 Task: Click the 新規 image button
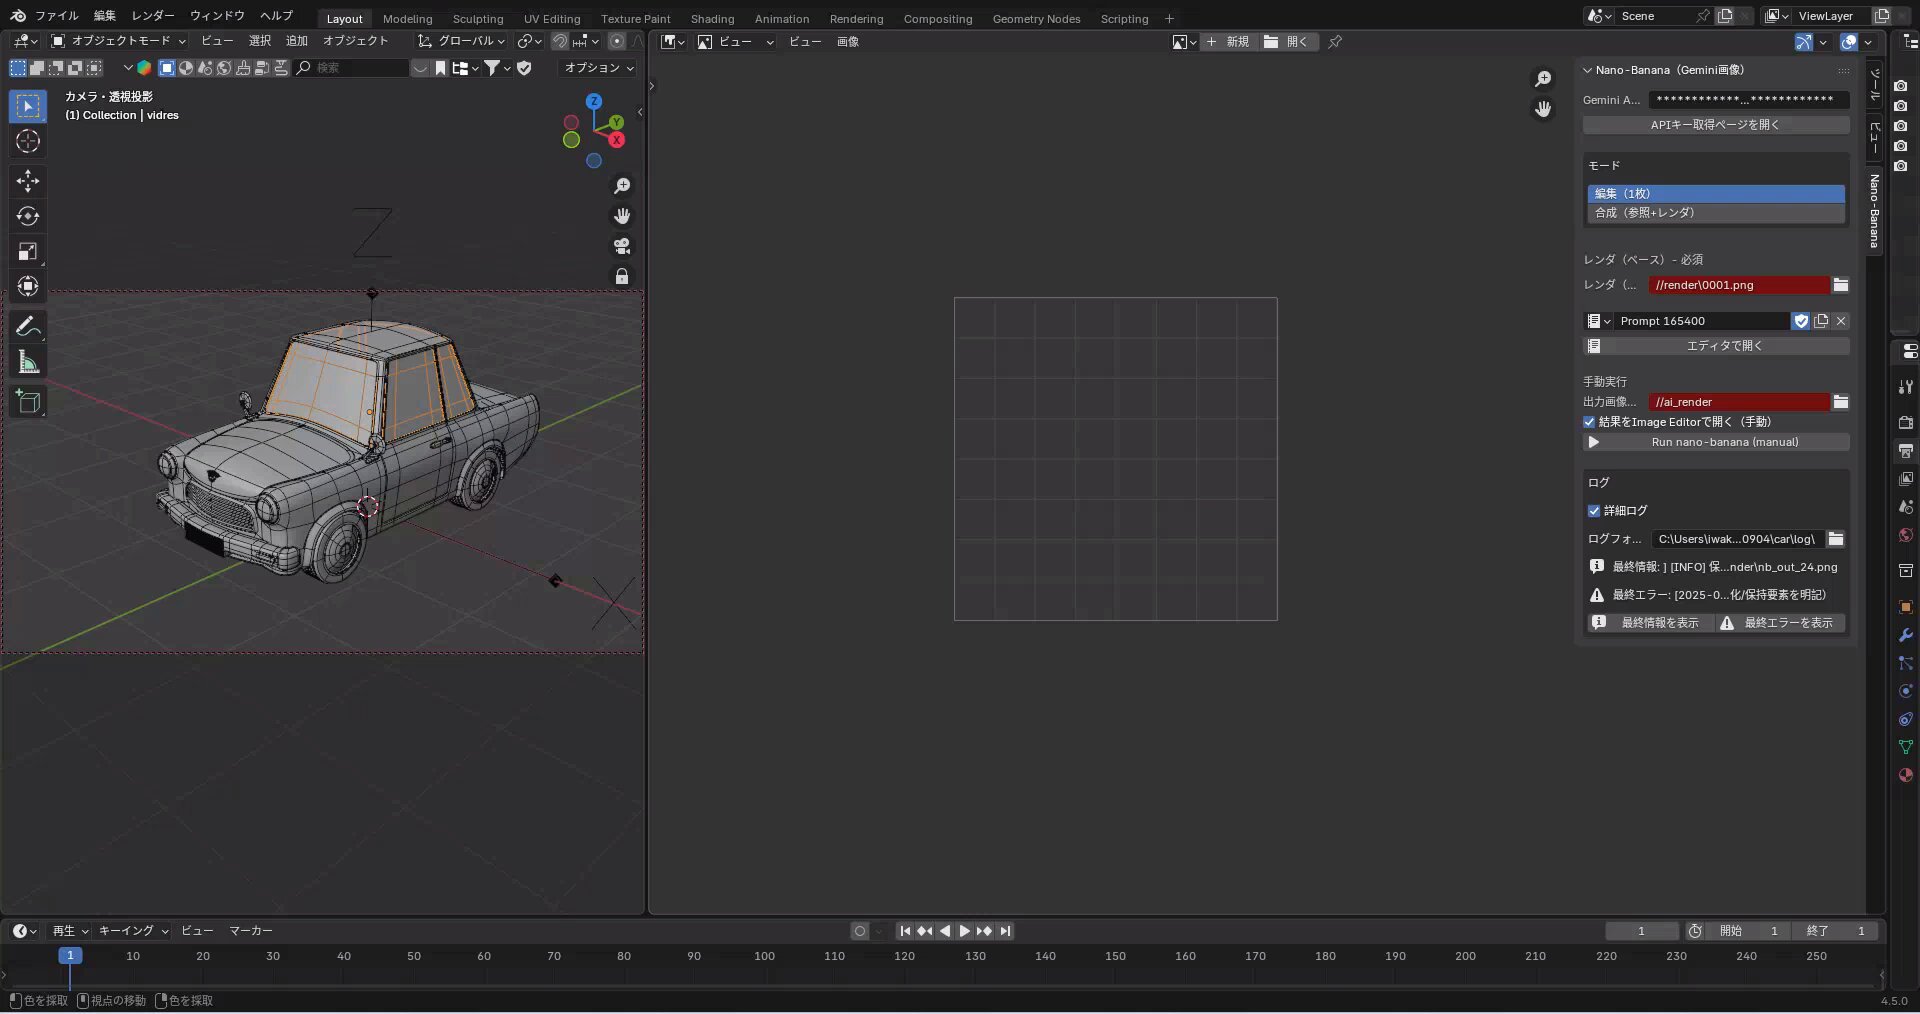tap(1228, 42)
